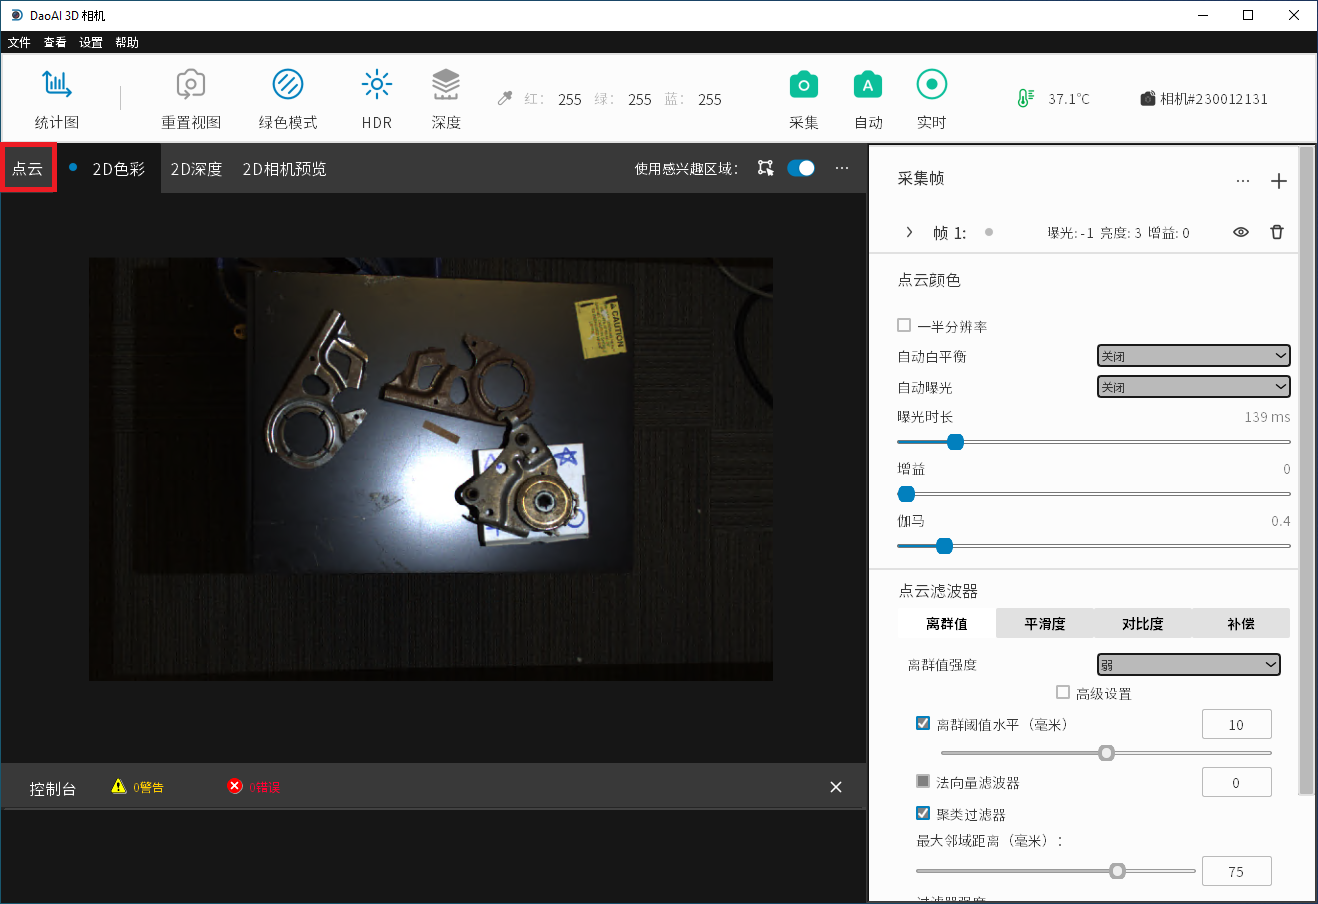The height and width of the screenshot is (904, 1318).
Task: Select the 补偿 filter tab
Action: (x=1241, y=623)
